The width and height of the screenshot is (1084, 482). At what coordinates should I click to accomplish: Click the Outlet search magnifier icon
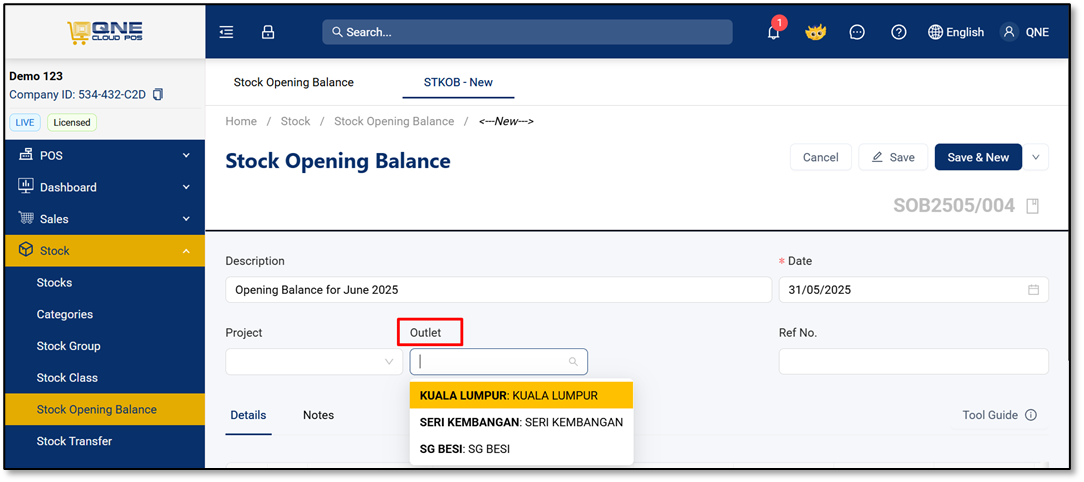[x=573, y=362]
